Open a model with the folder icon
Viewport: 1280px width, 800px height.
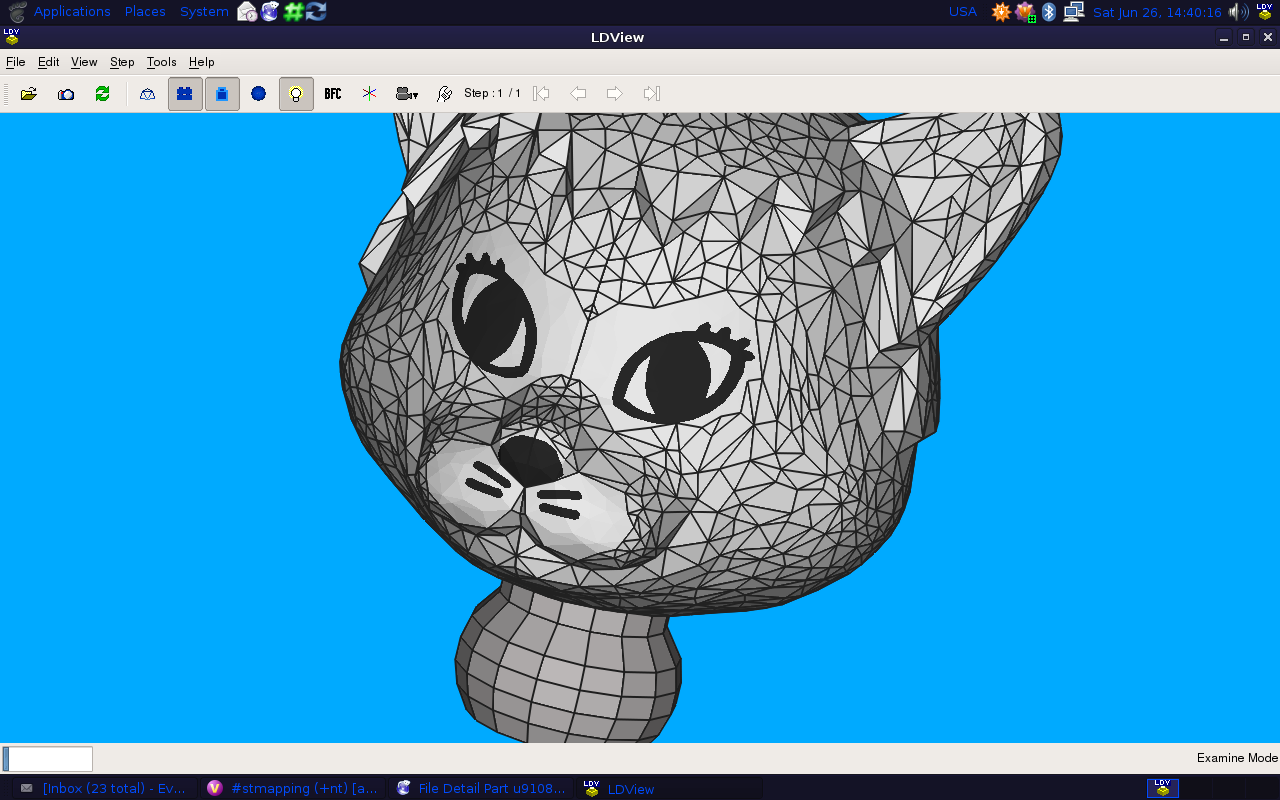pyautogui.click(x=28, y=93)
